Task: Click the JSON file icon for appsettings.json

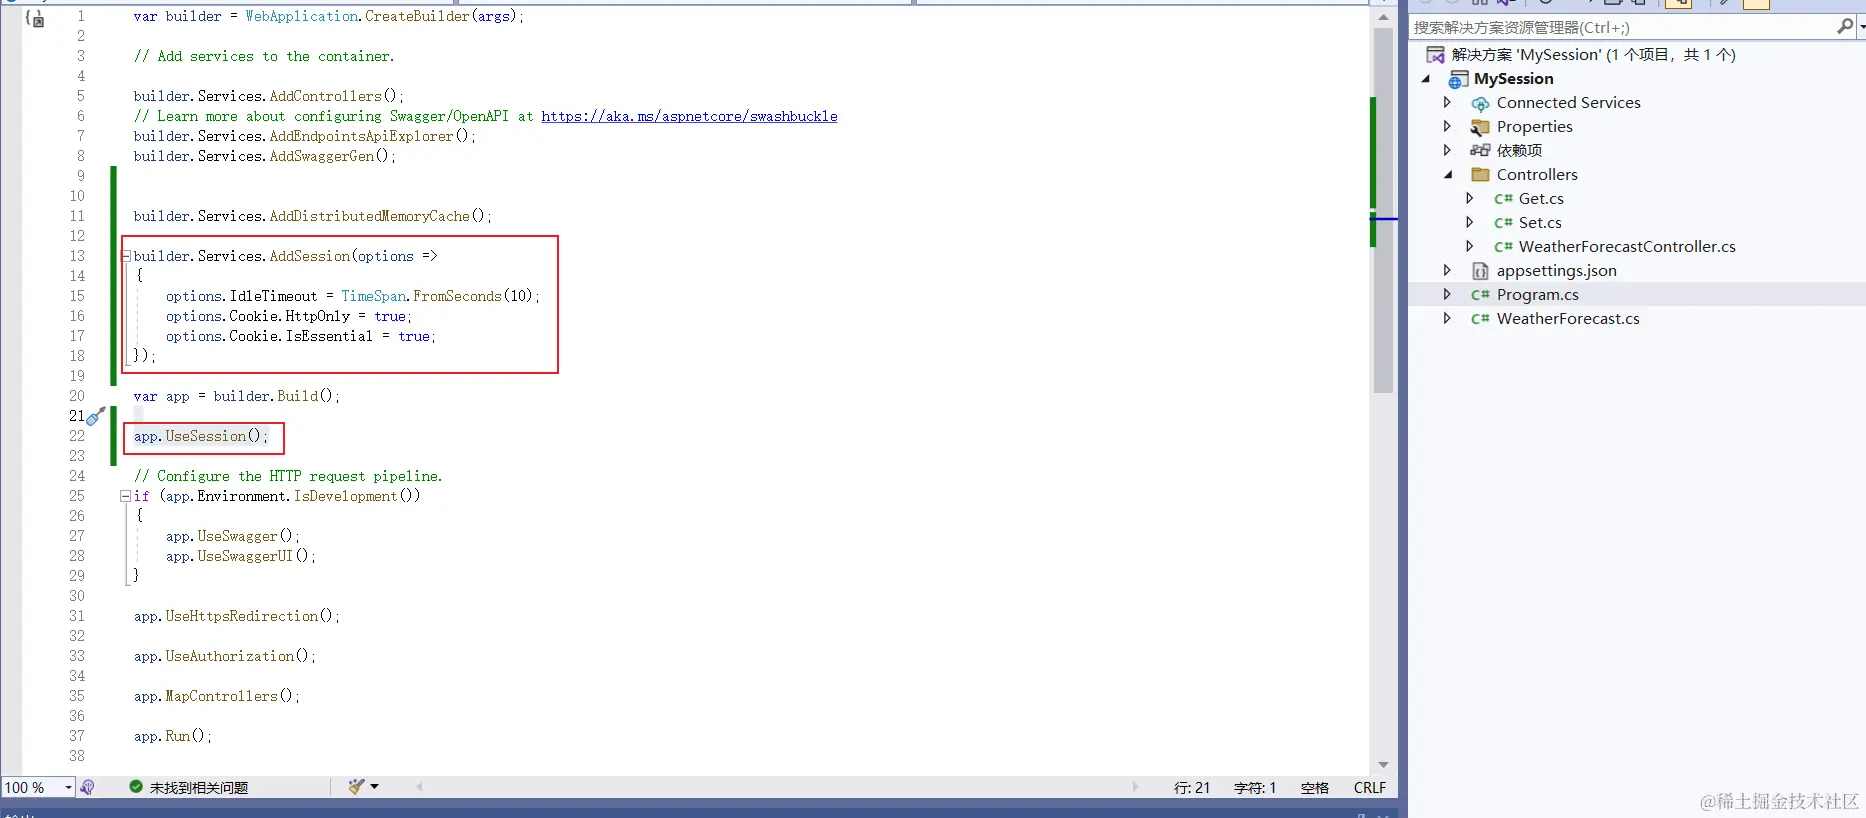Action: (x=1480, y=271)
